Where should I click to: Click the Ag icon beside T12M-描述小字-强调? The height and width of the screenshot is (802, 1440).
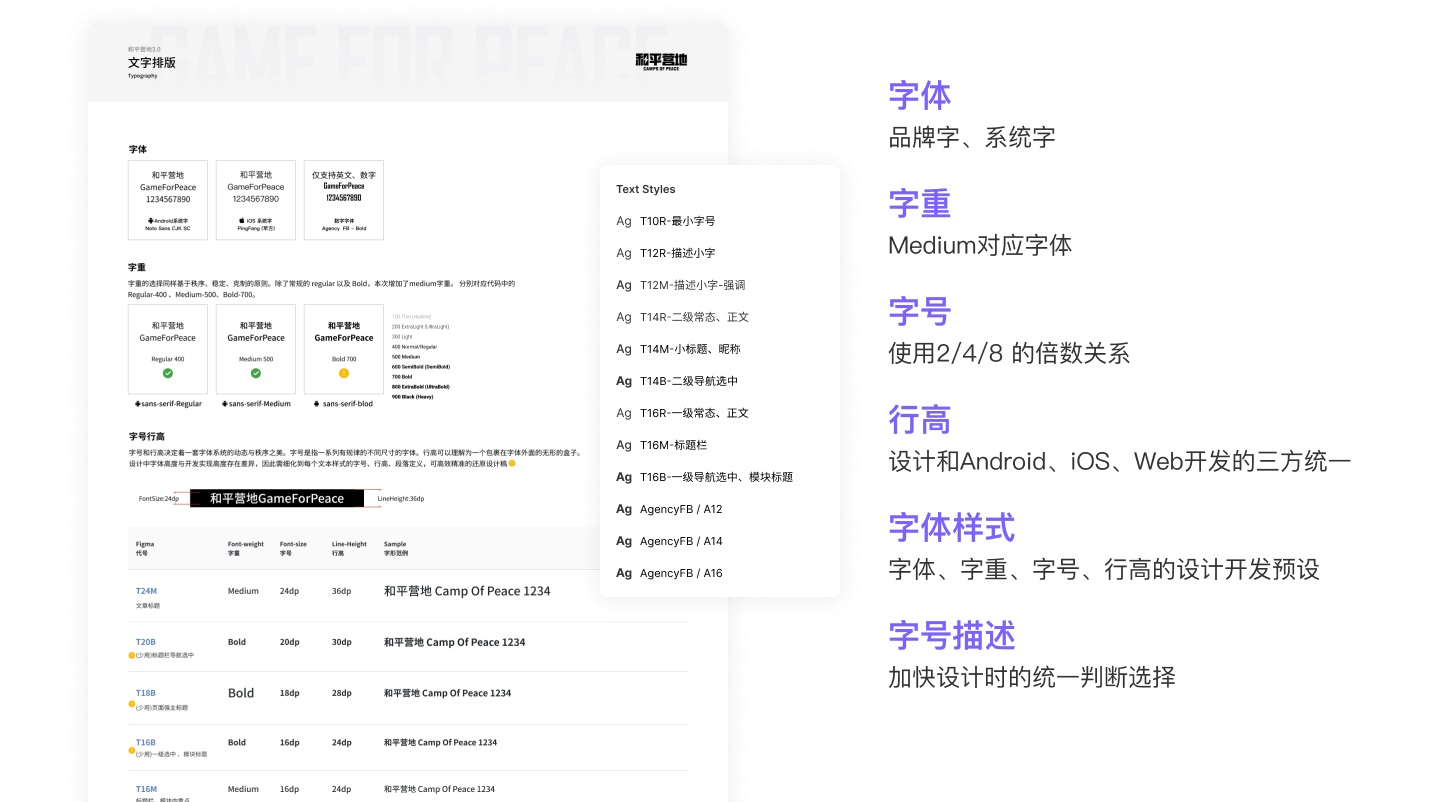[x=624, y=285]
